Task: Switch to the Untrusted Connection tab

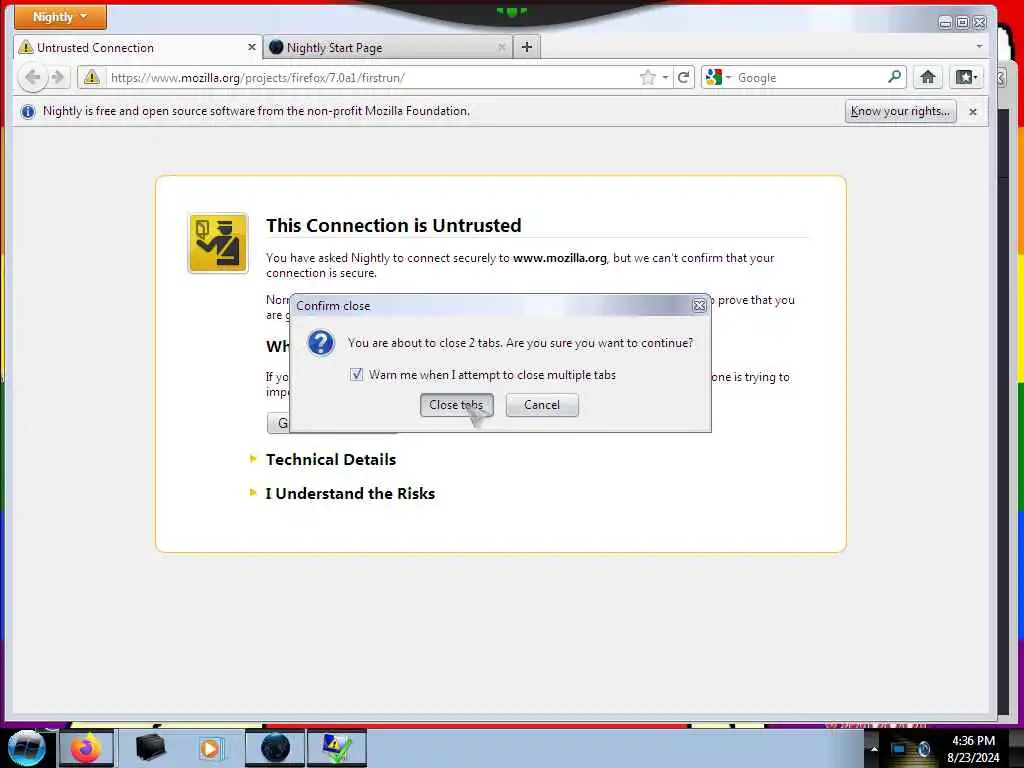Action: [x=138, y=47]
